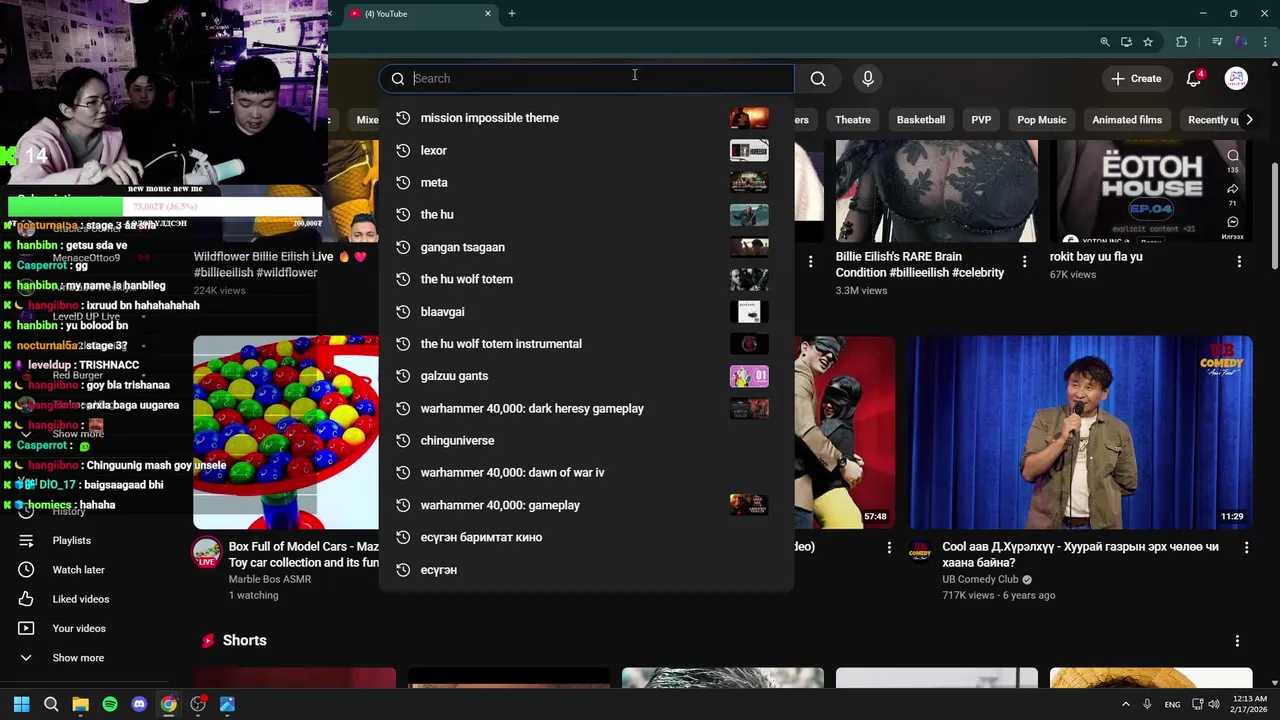
Task: Select the PVP chip
Action: (x=981, y=120)
